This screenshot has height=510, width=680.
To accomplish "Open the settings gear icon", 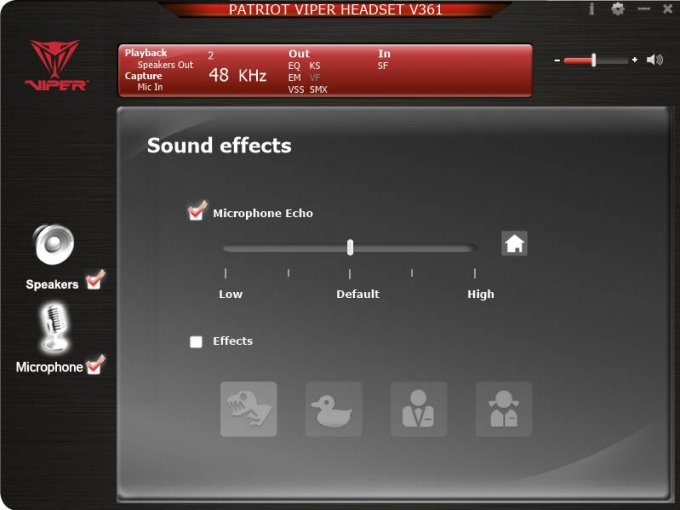I will click(618, 9).
